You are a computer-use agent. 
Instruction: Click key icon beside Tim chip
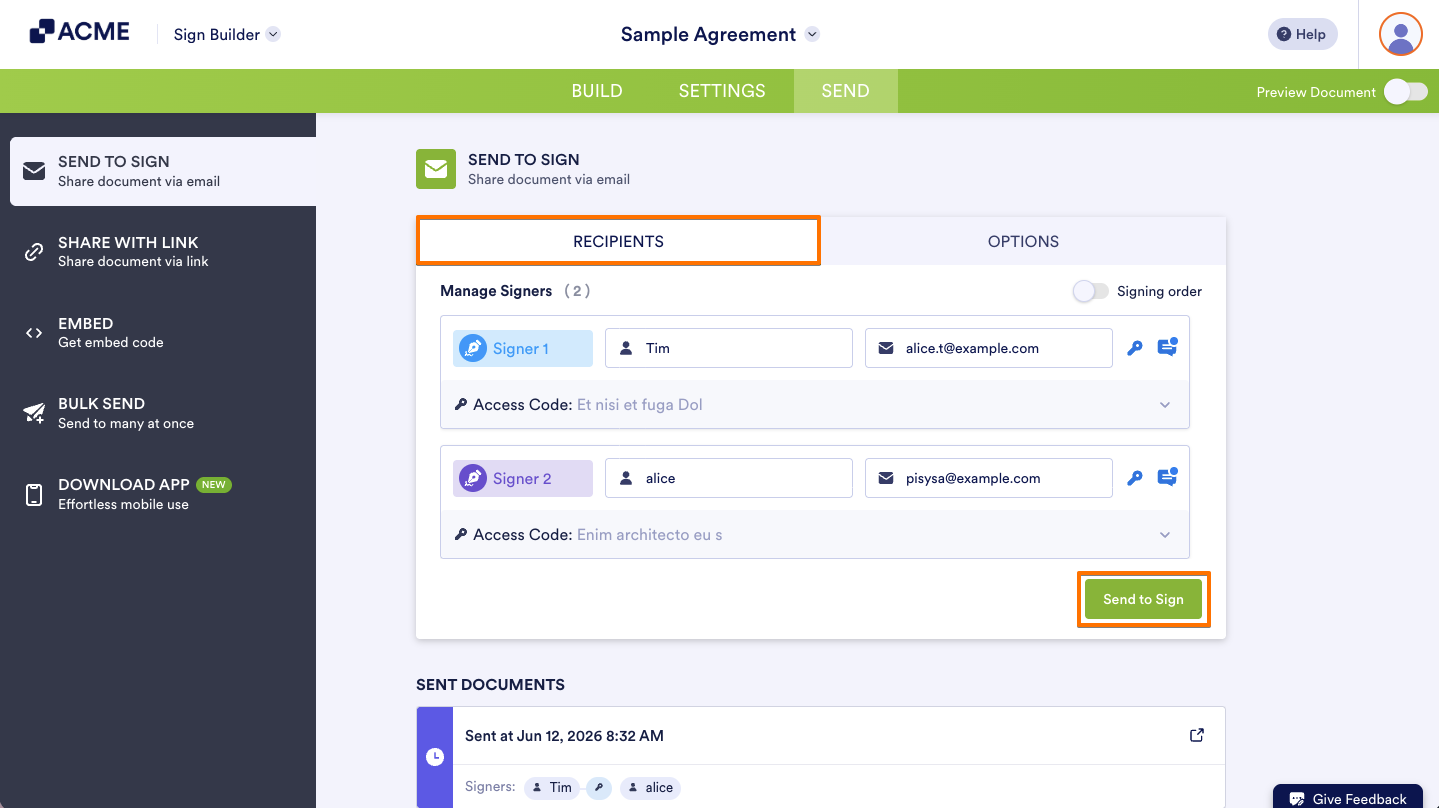tap(598, 787)
